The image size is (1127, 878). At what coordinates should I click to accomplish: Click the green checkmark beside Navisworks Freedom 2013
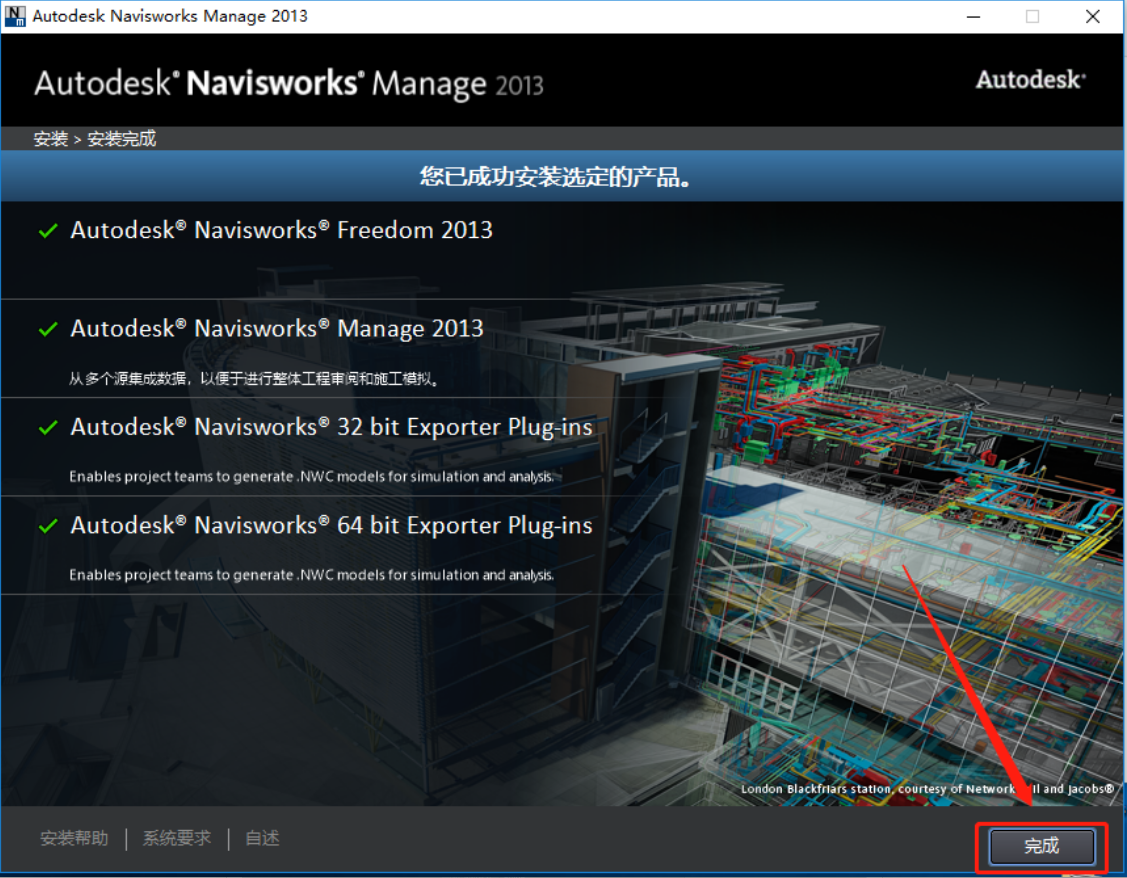click(47, 231)
